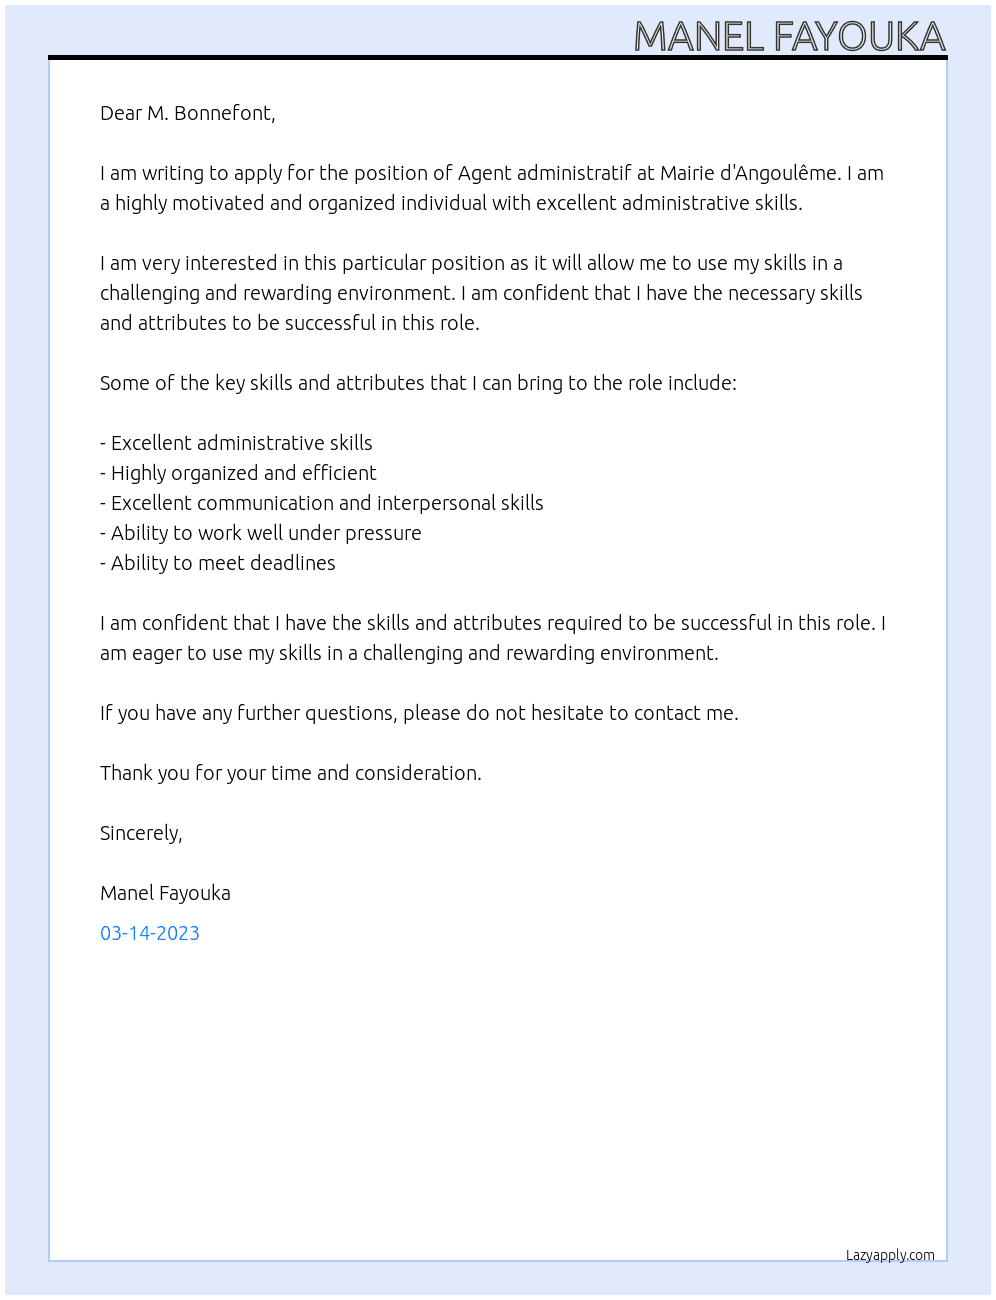The height and width of the screenshot is (1300, 996).
Task: Click the blue date 03-14-2023
Action: 150,933
